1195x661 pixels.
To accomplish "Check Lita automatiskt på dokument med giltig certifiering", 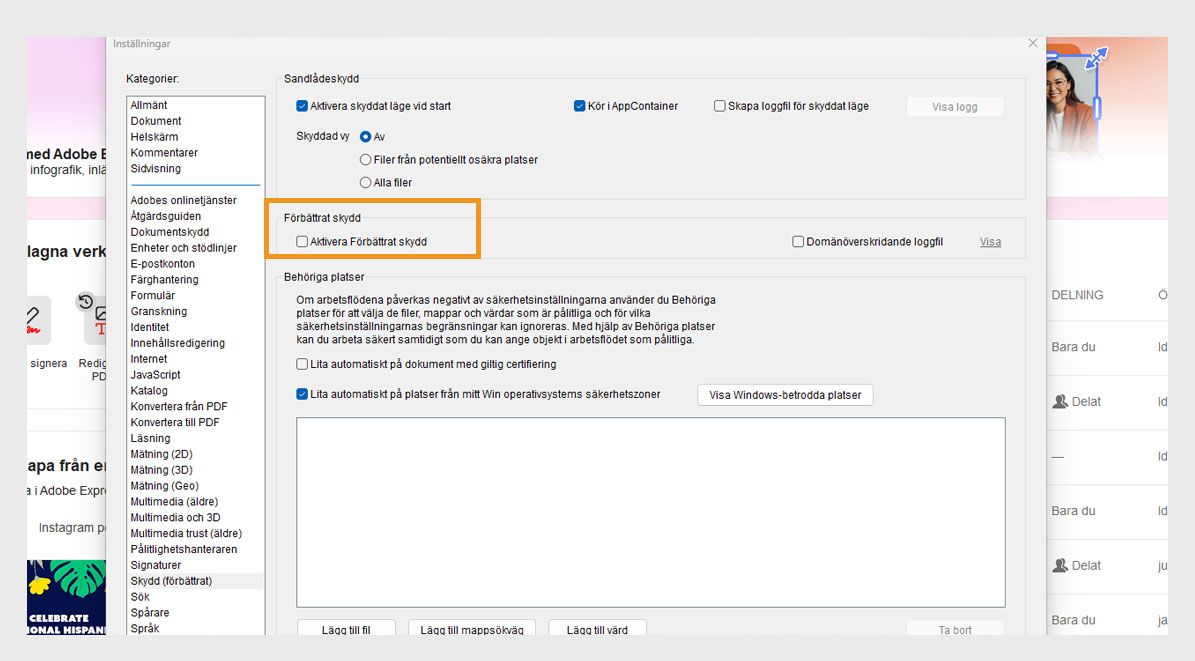I will pyautogui.click(x=302, y=364).
